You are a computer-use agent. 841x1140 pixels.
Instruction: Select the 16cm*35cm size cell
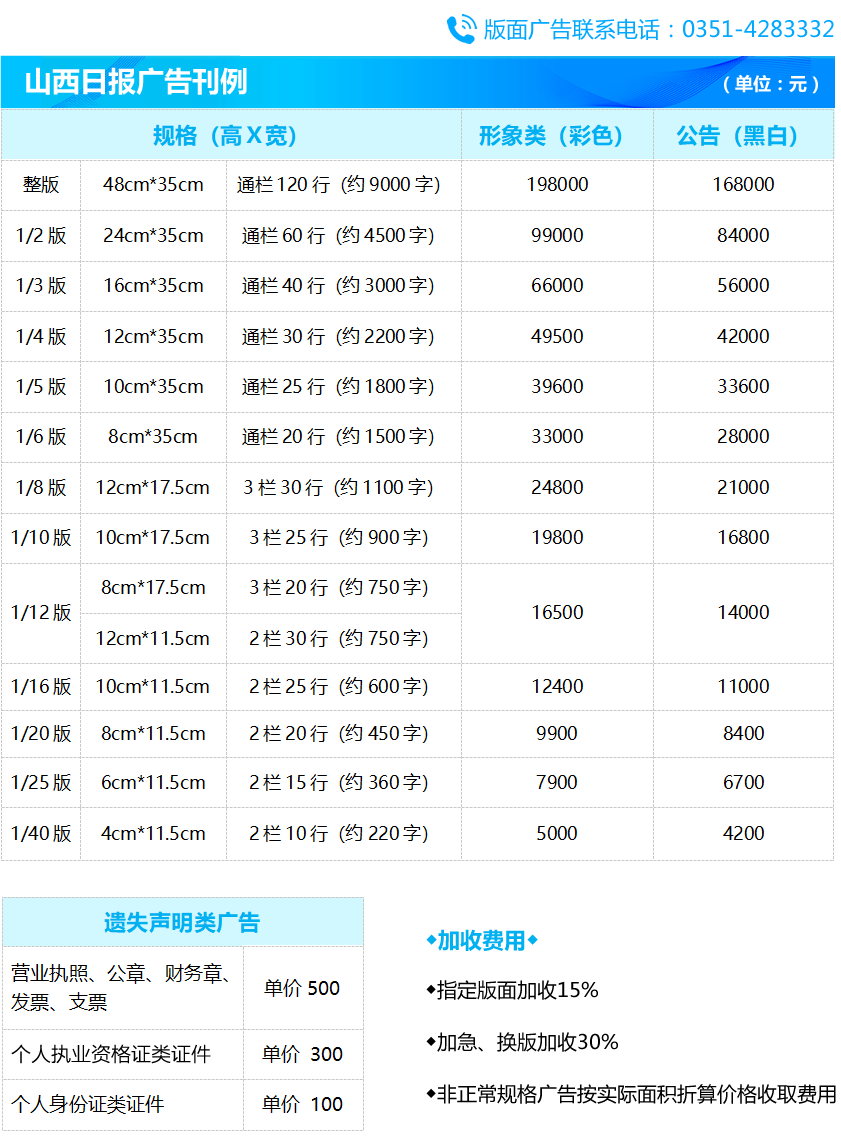pyautogui.click(x=153, y=286)
